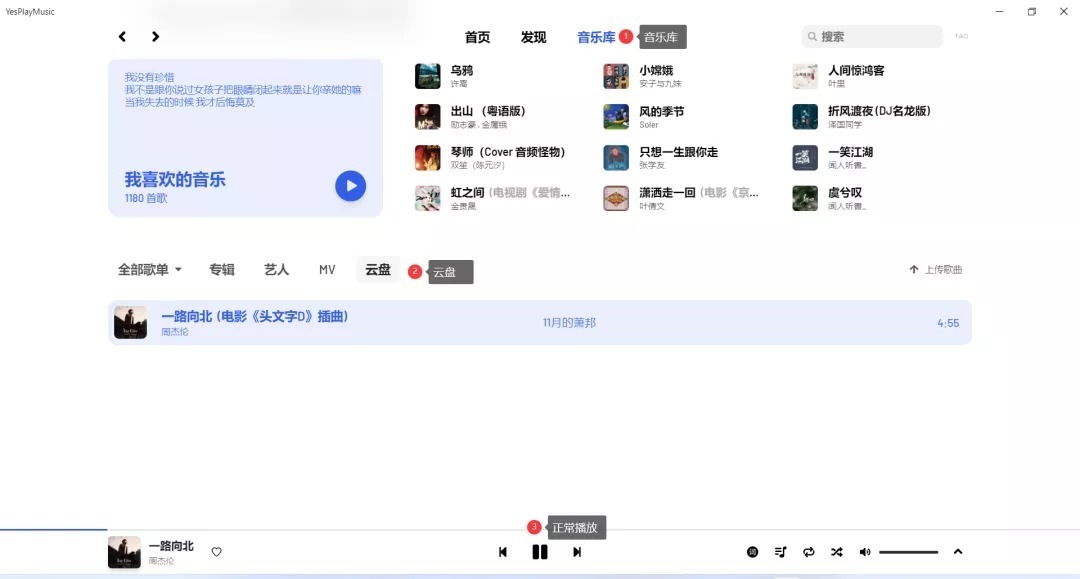Click the song title 小嫦娥
This screenshot has width=1080, height=579.
coord(656,70)
